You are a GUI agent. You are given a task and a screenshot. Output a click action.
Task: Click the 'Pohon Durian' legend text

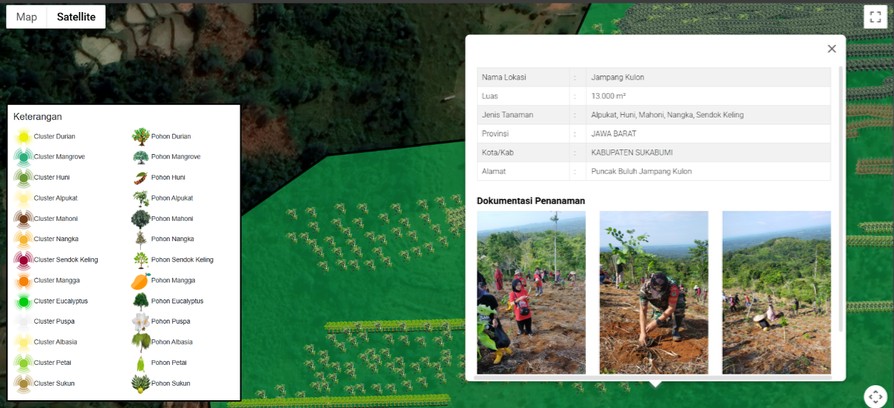(171, 137)
